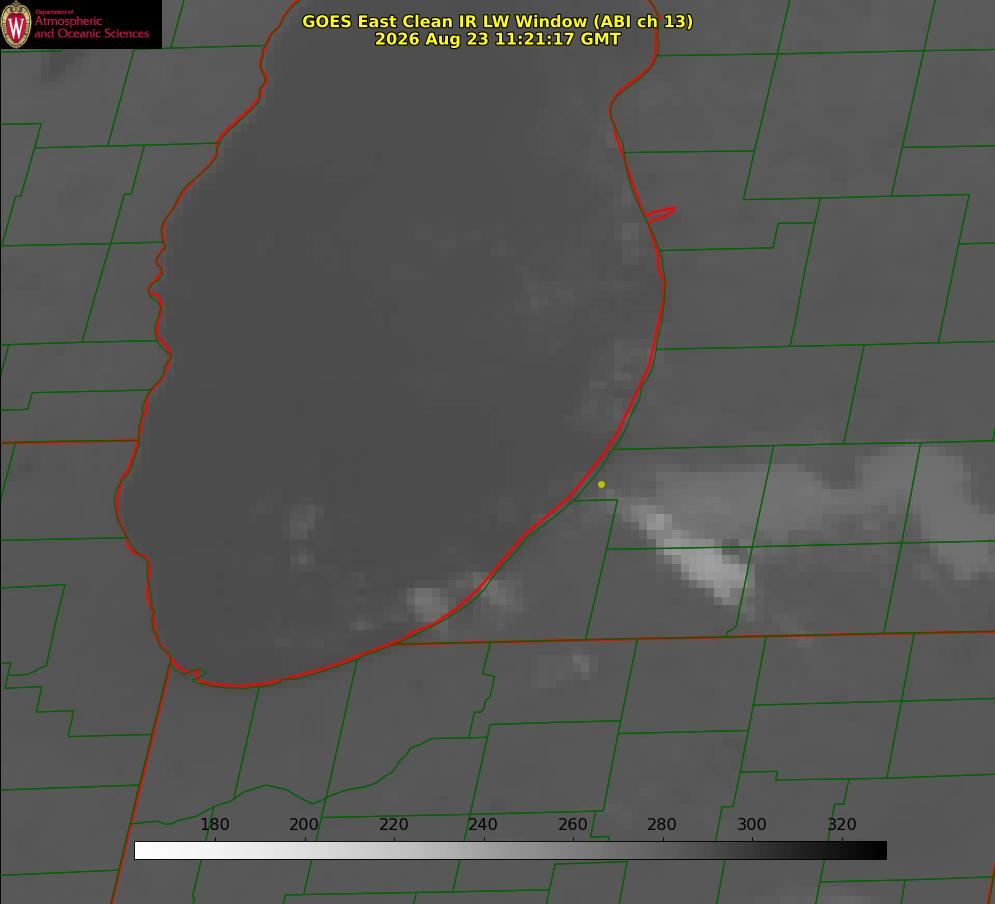Image resolution: width=995 pixels, height=904 pixels.
Task: Click the 200 tick label on the colorbar
Action: pos(303,824)
